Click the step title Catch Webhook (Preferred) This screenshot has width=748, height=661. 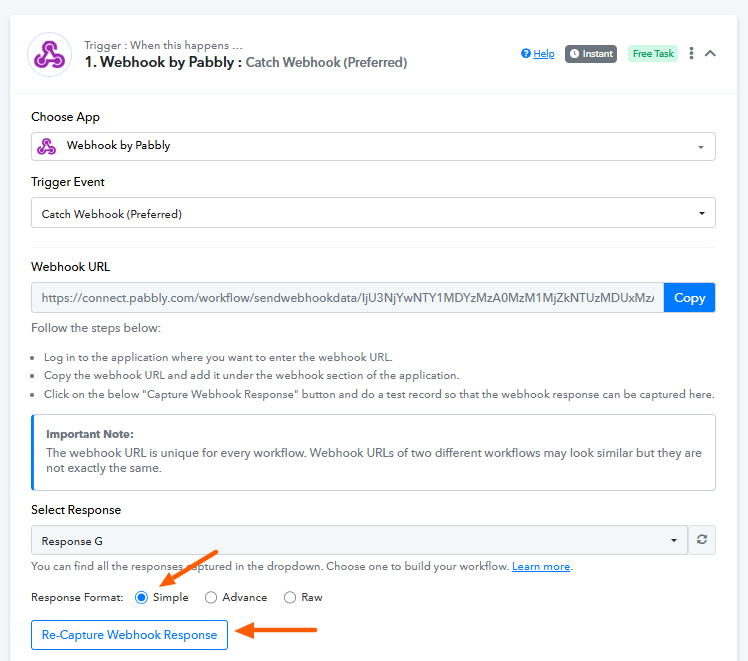coord(325,62)
